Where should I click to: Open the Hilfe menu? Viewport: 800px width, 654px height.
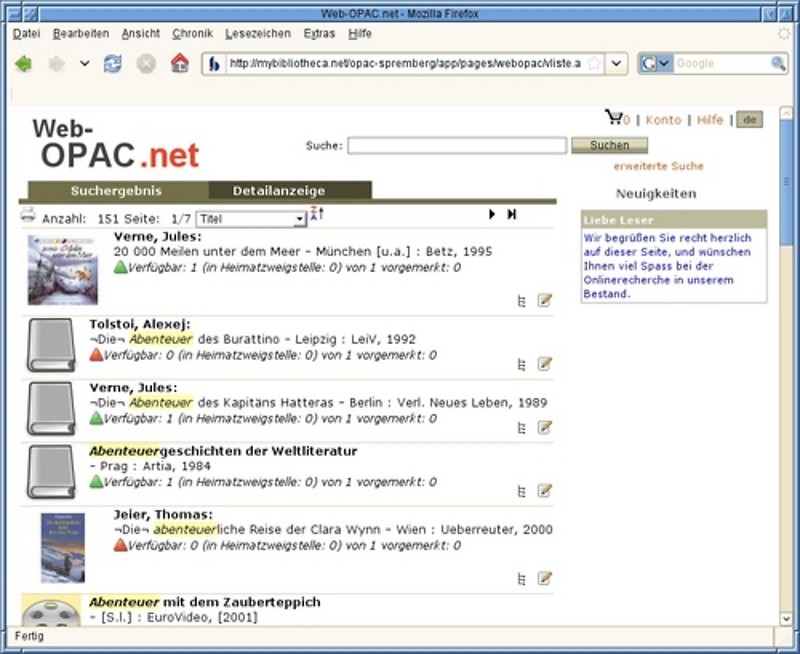tap(360, 34)
